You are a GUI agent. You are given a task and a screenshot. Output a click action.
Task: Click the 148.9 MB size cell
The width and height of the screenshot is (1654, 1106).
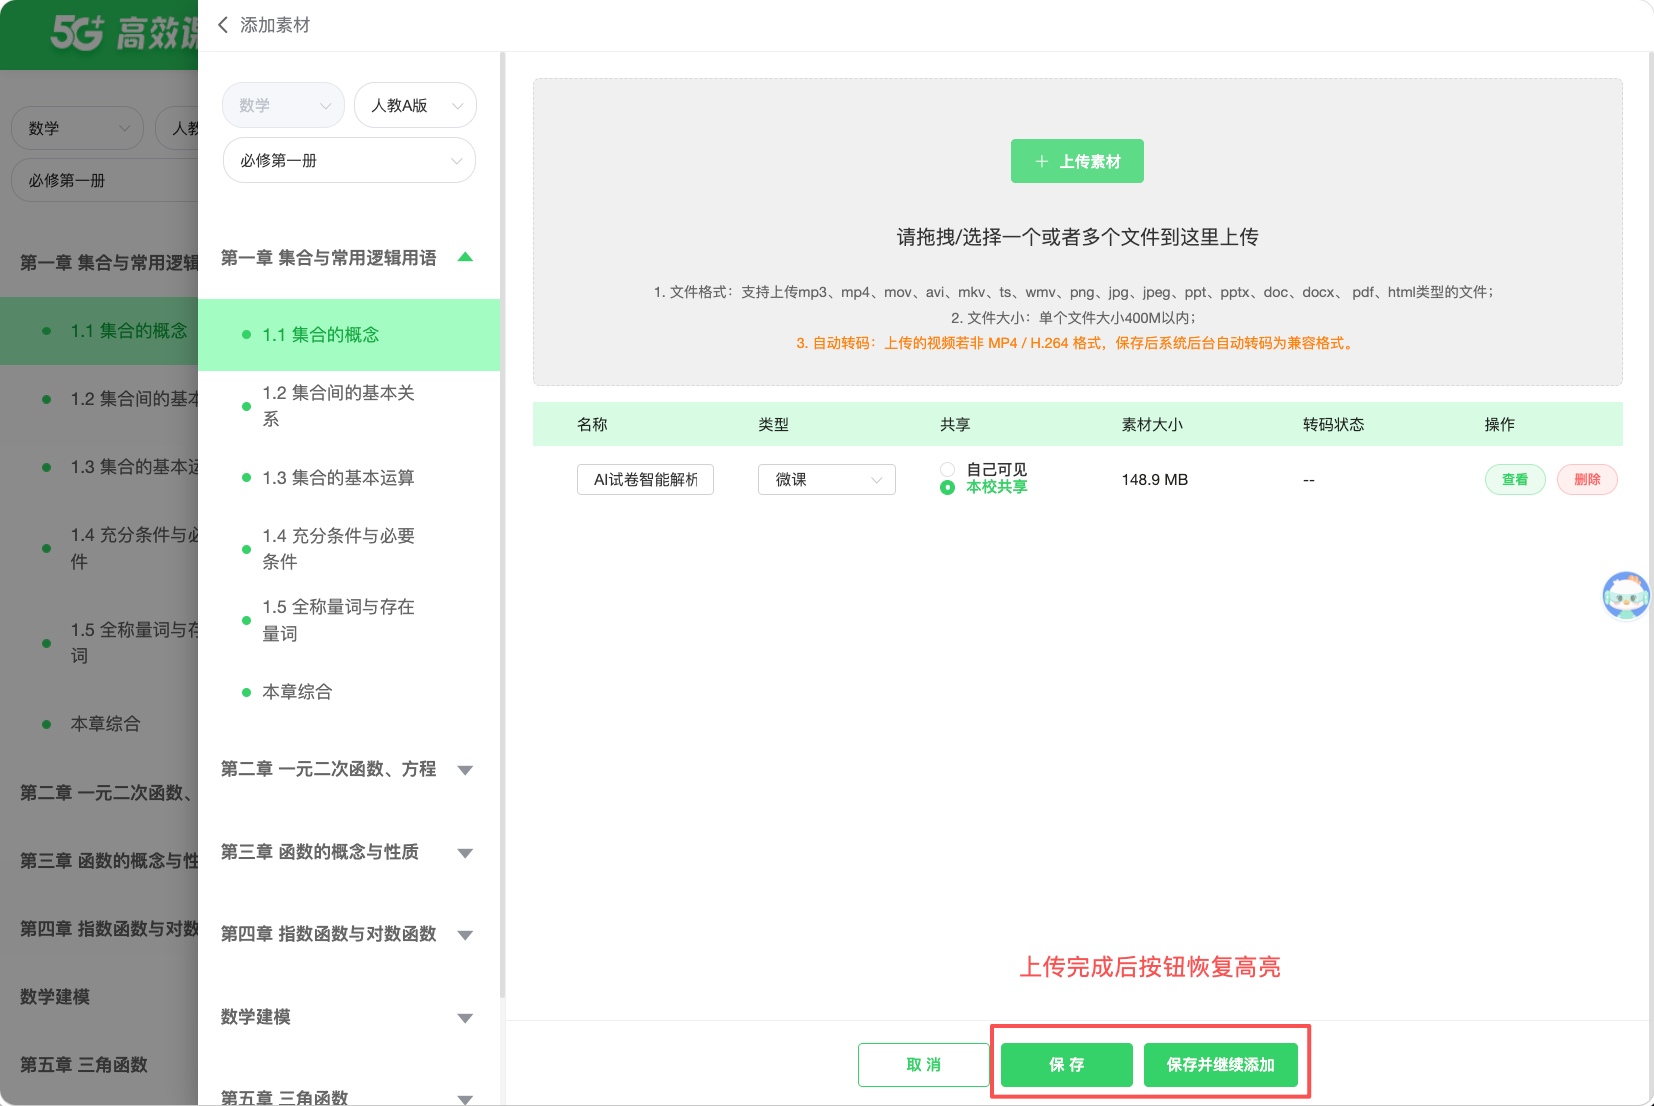[x=1155, y=480]
